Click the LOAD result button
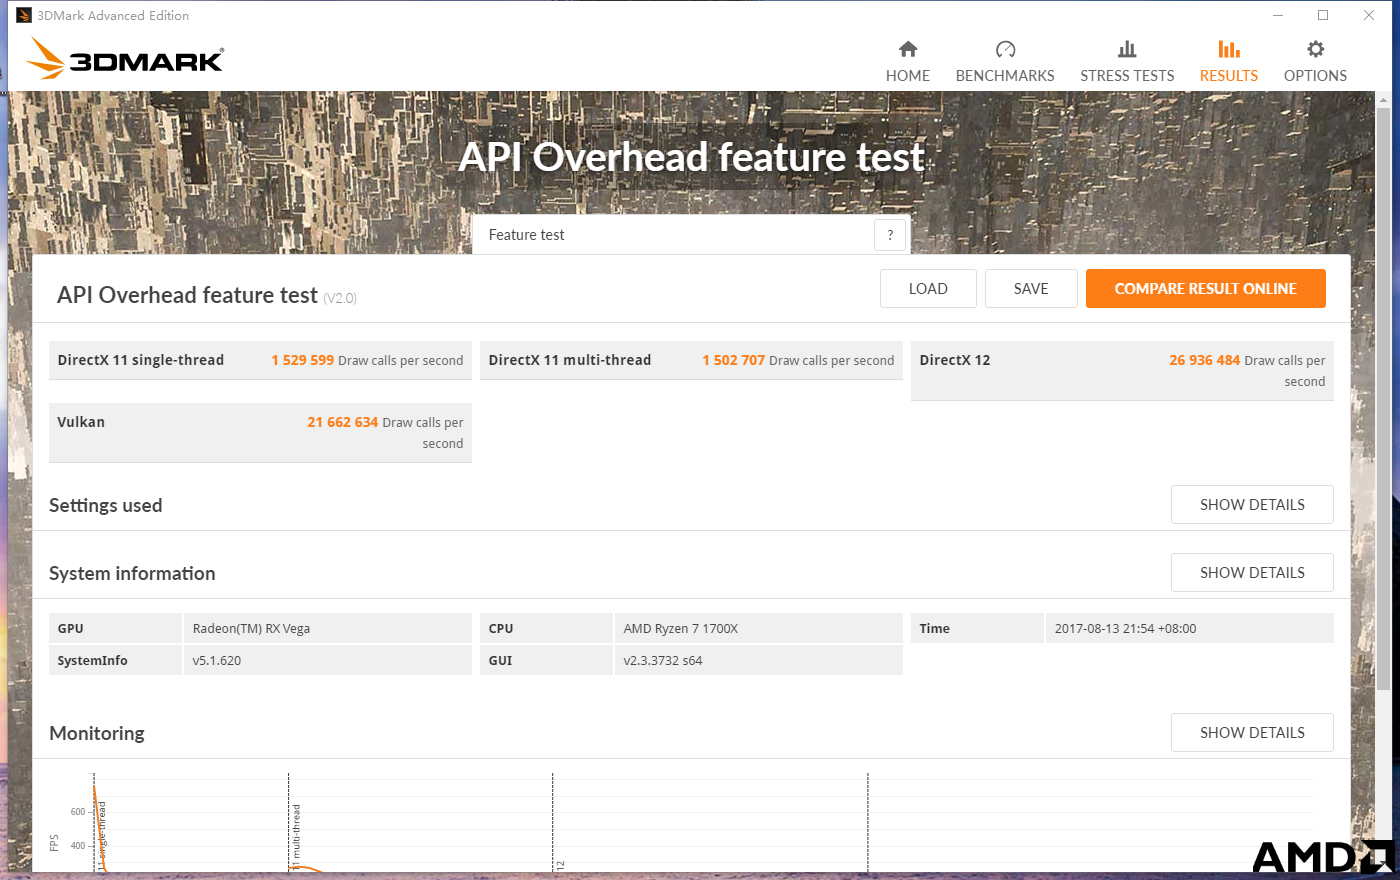Viewport: 1400px width, 880px height. pos(928,289)
